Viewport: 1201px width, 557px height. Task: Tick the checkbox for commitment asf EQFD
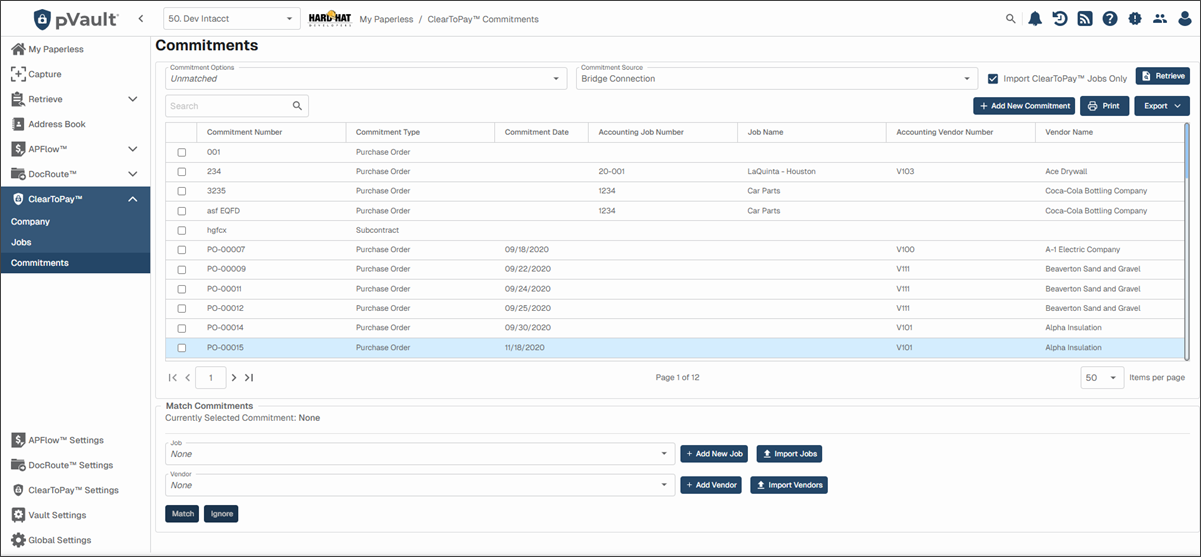tap(181, 211)
